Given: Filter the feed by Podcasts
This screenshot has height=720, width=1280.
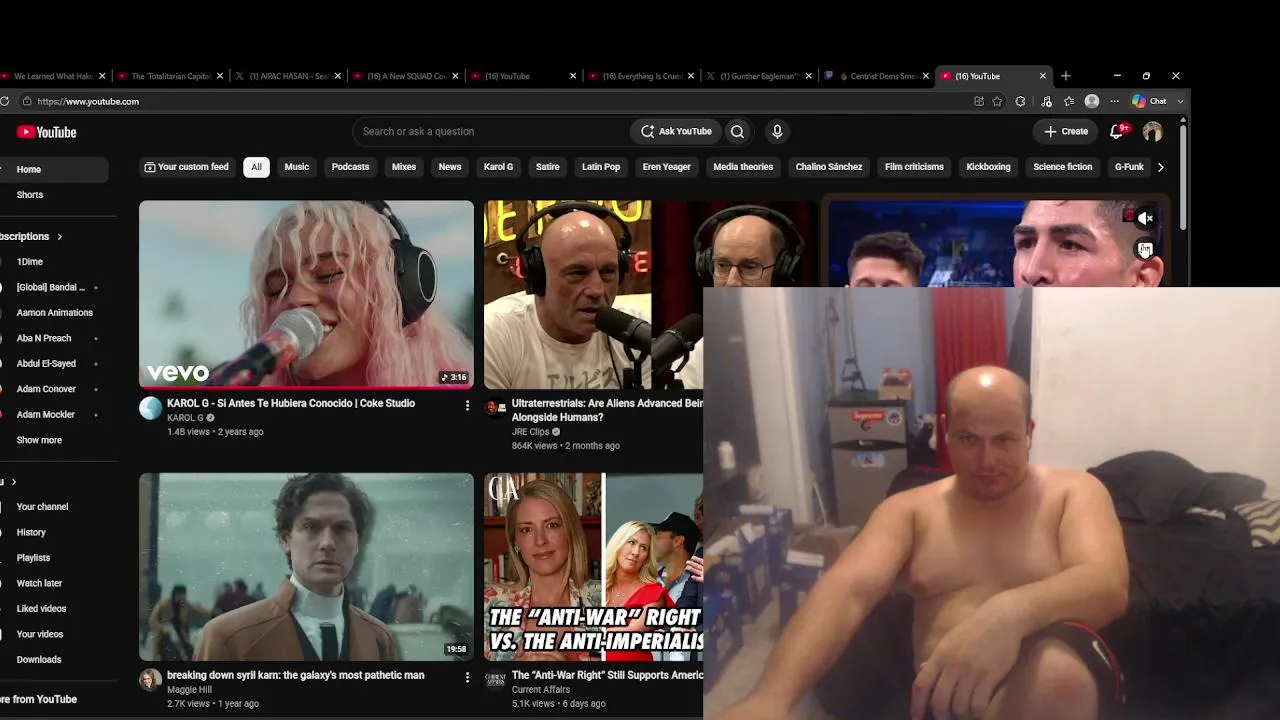Looking at the screenshot, I should [x=350, y=167].
